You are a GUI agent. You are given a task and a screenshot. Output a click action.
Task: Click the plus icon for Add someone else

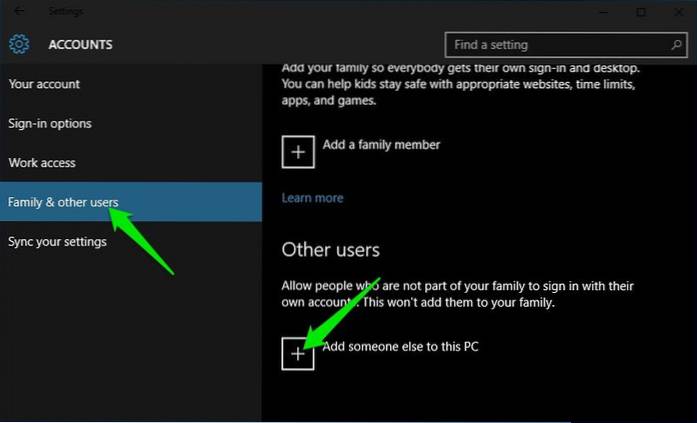pos(298,353)
